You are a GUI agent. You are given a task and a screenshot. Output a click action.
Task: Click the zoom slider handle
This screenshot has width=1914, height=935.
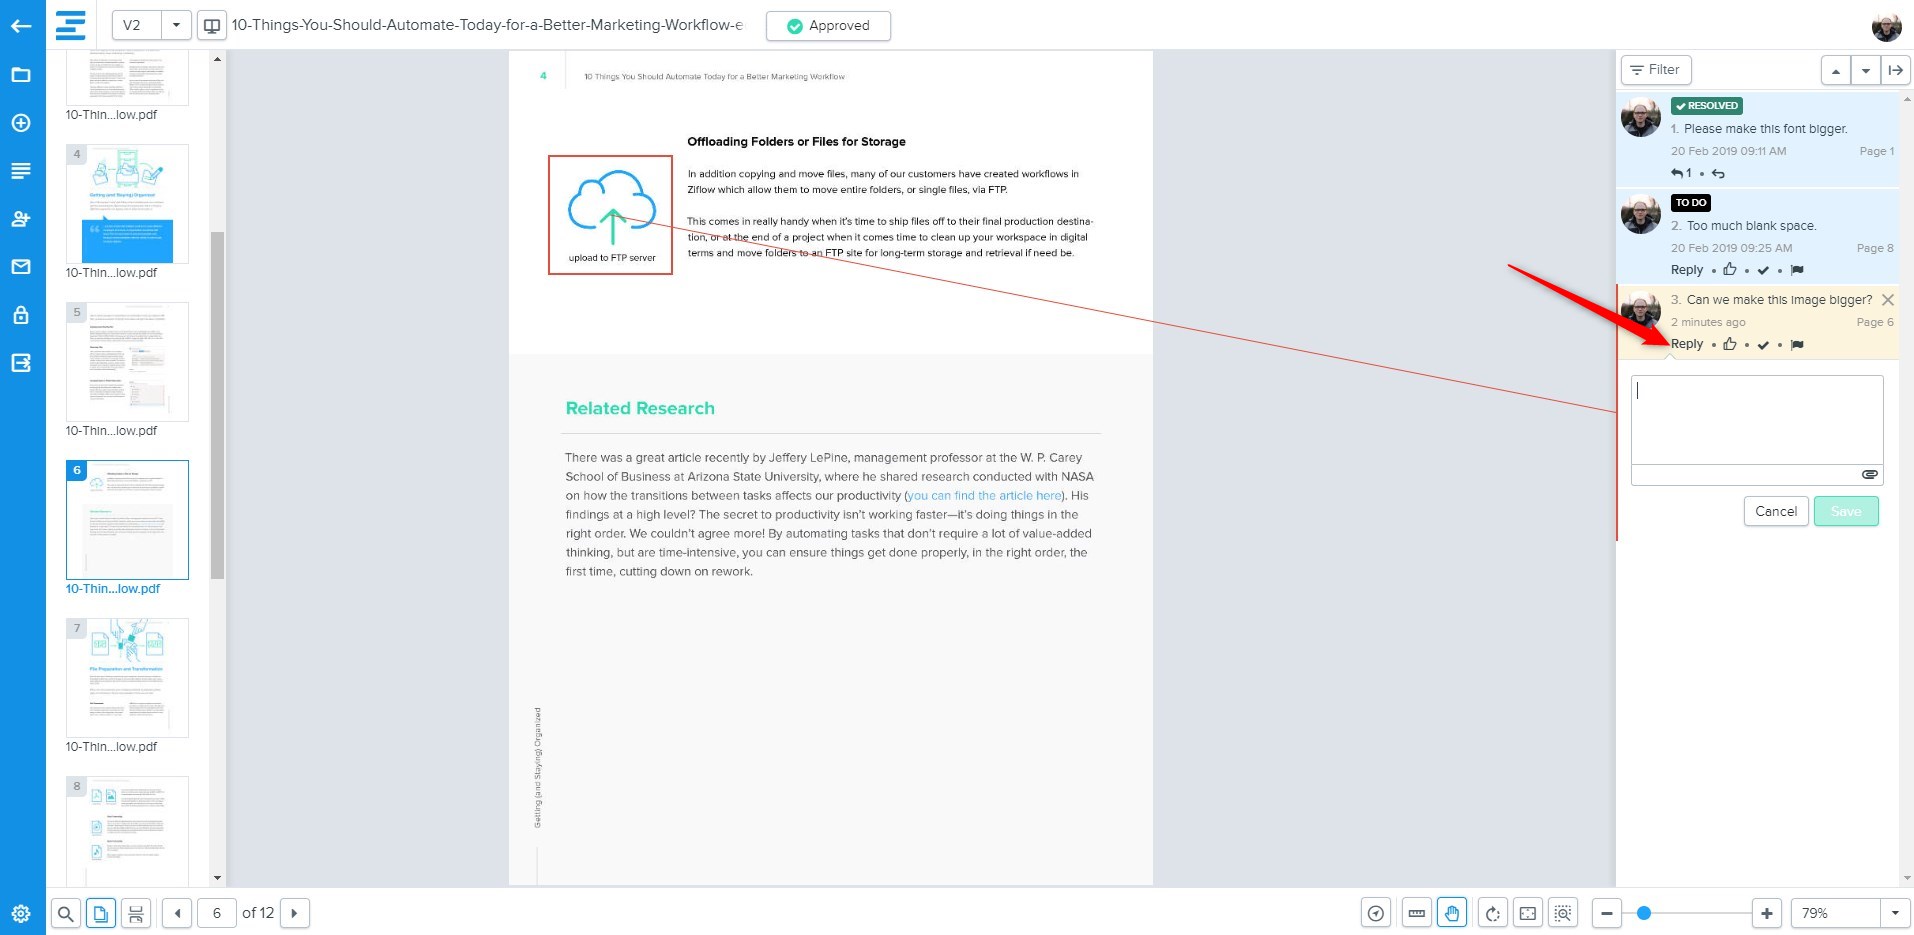coord(1643,913)
